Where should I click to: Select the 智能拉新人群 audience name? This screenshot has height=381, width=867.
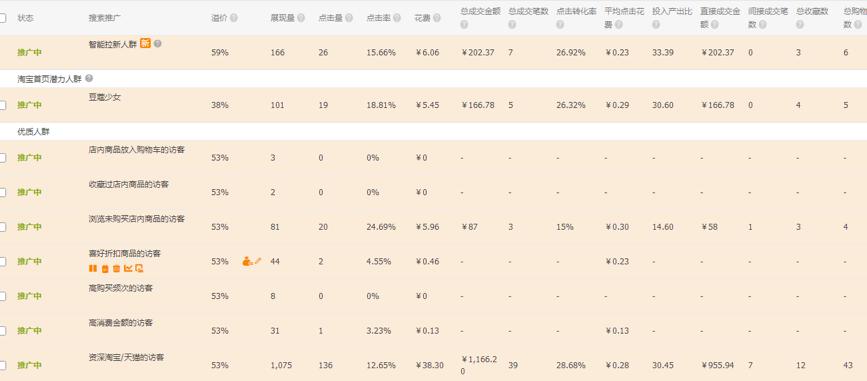(x=113, y=44)
